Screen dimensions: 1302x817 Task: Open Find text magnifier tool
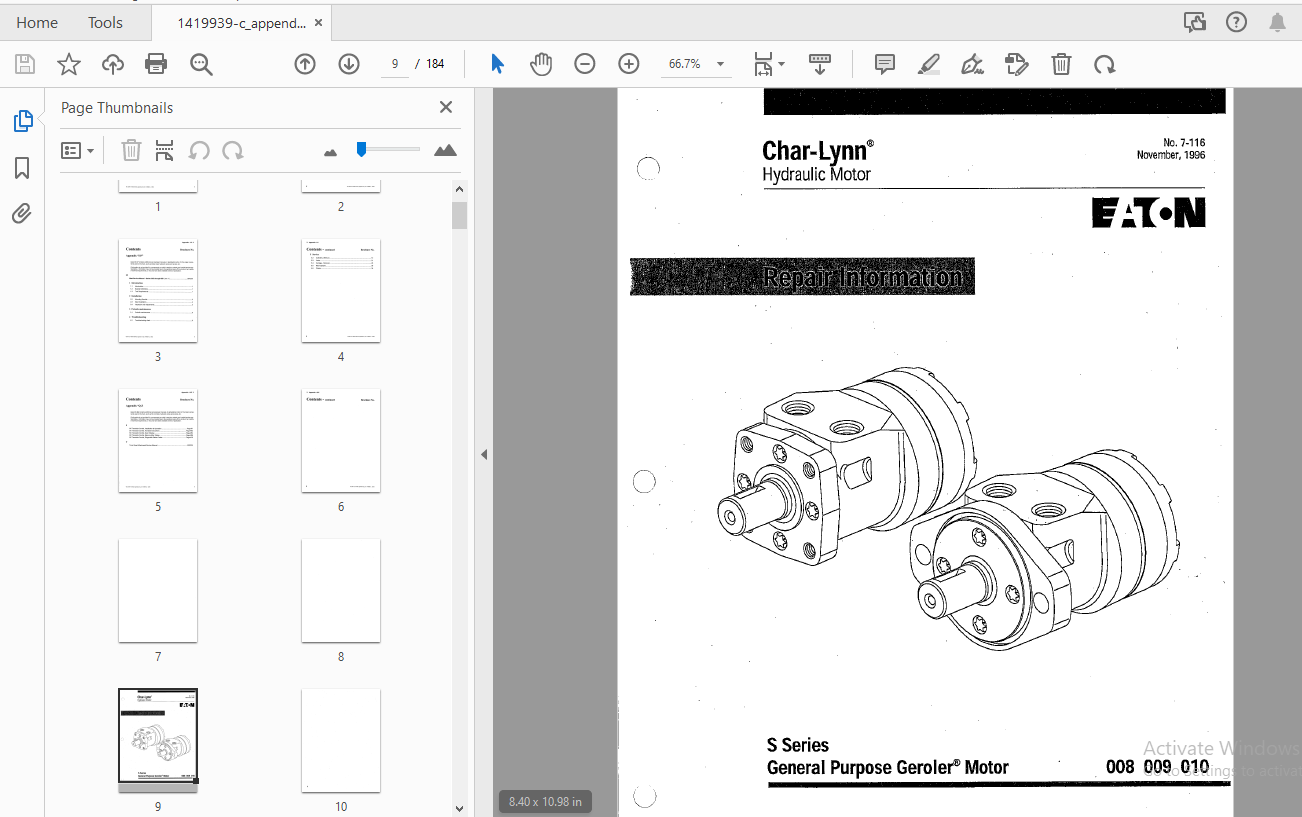click(202, 65)
